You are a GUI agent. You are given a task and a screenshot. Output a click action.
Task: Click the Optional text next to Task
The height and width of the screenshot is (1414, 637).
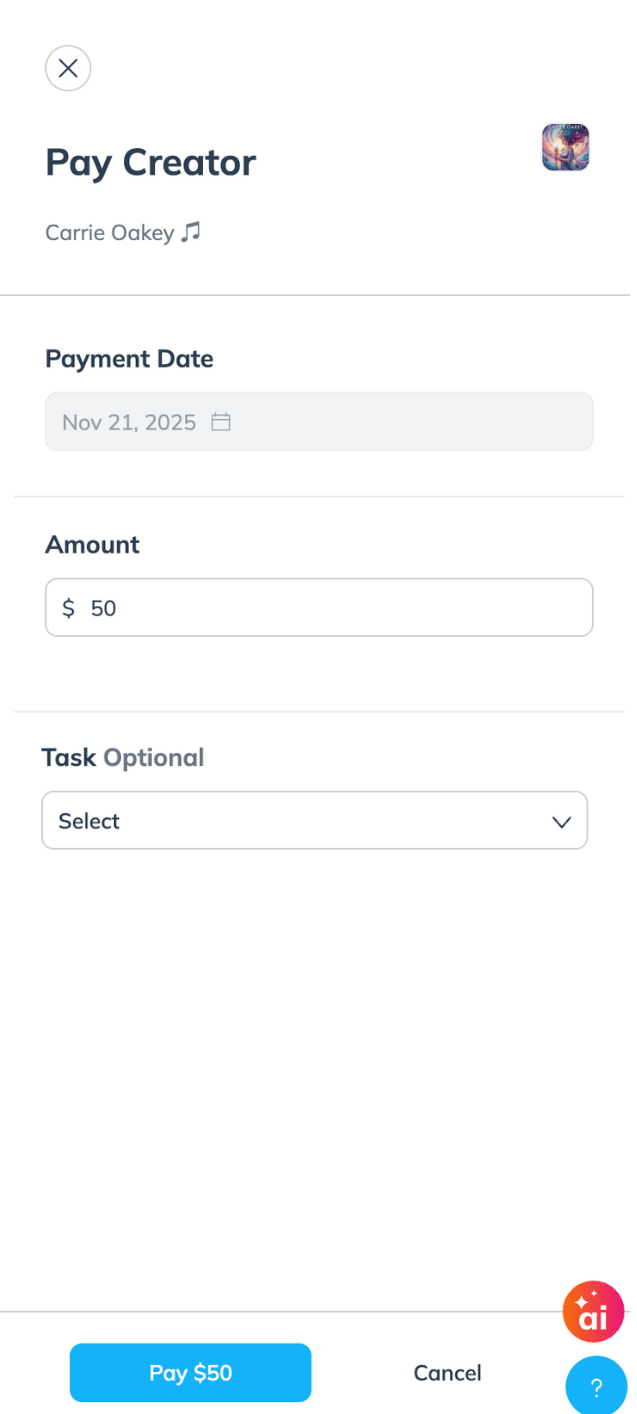point(153,758)
